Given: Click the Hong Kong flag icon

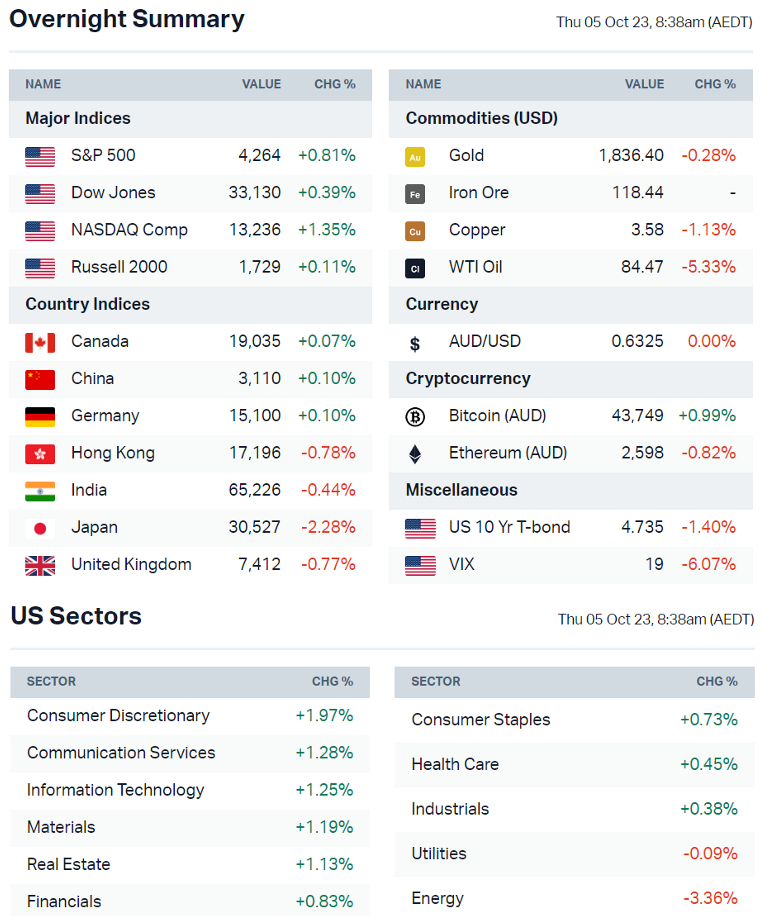Looking at the screenshot, I should pyautogui.click(x=40, y=454).
